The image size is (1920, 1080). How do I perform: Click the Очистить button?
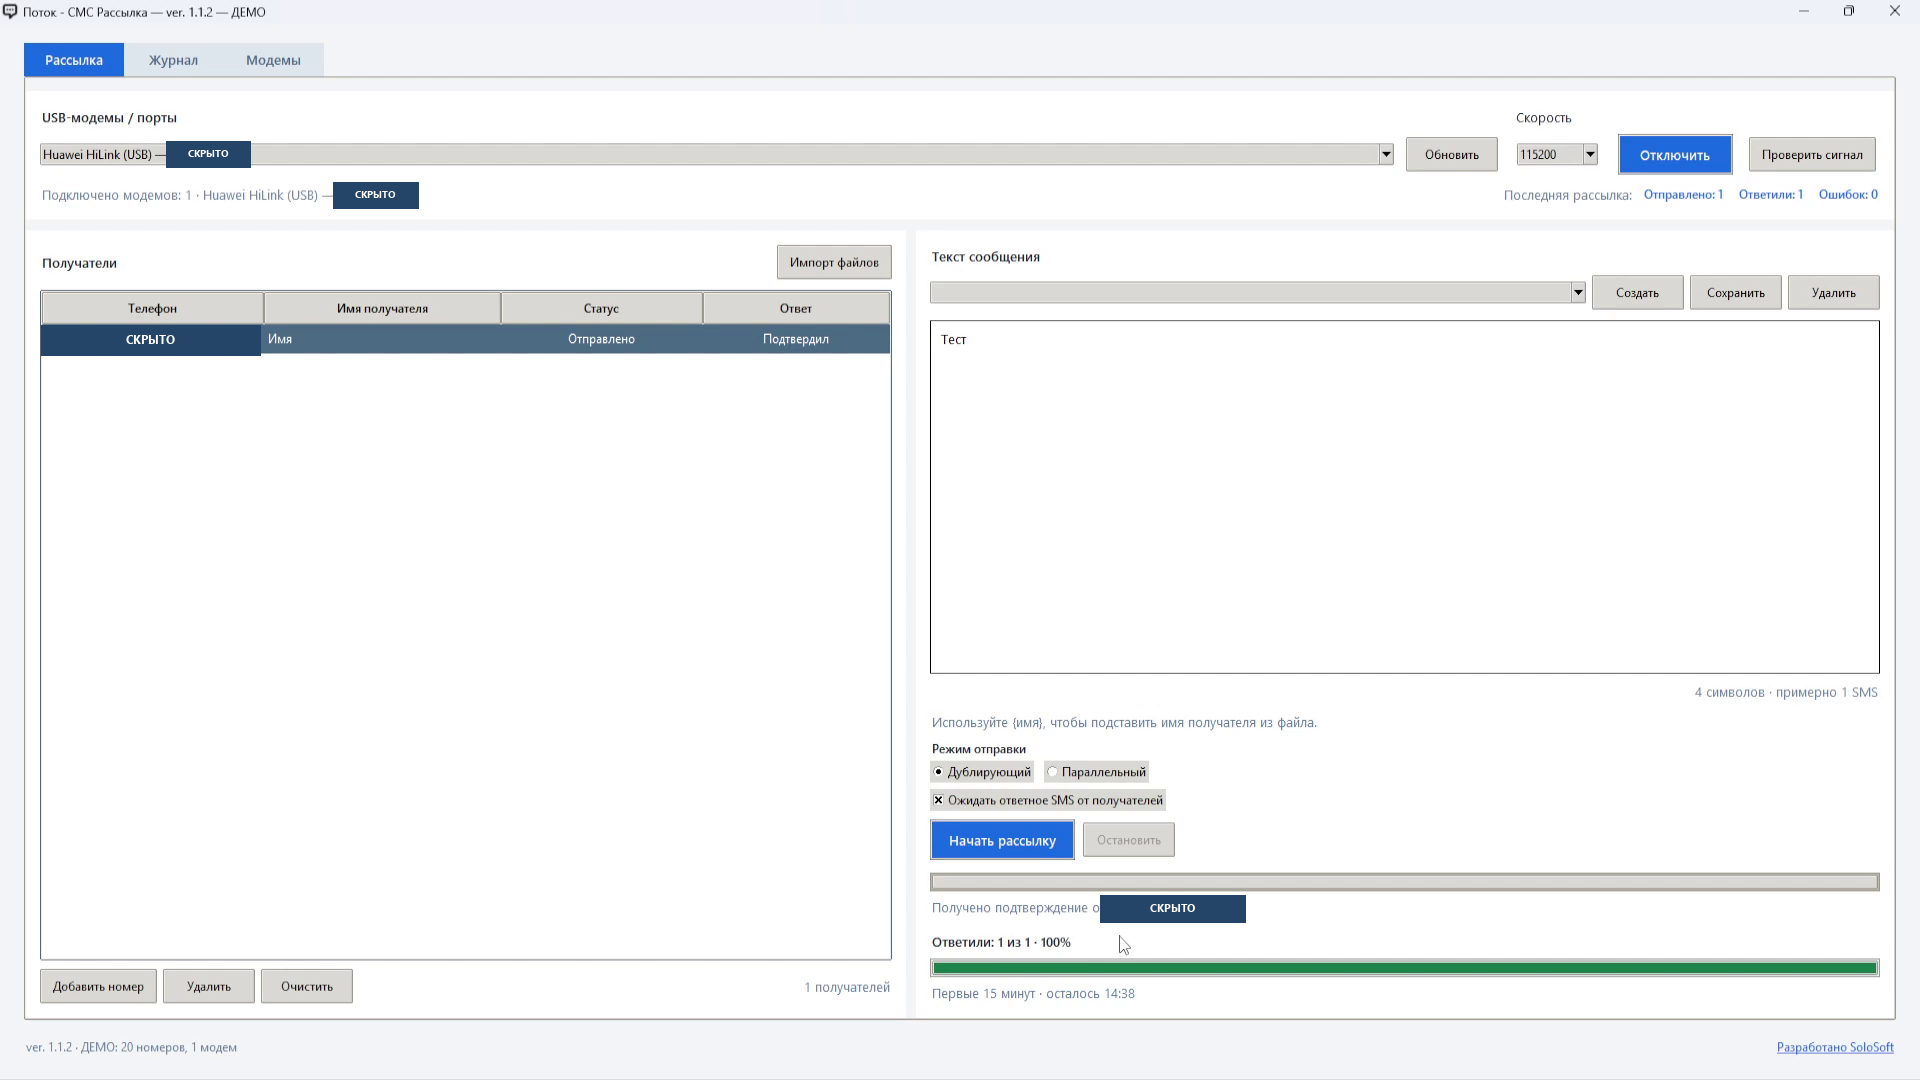306,986
